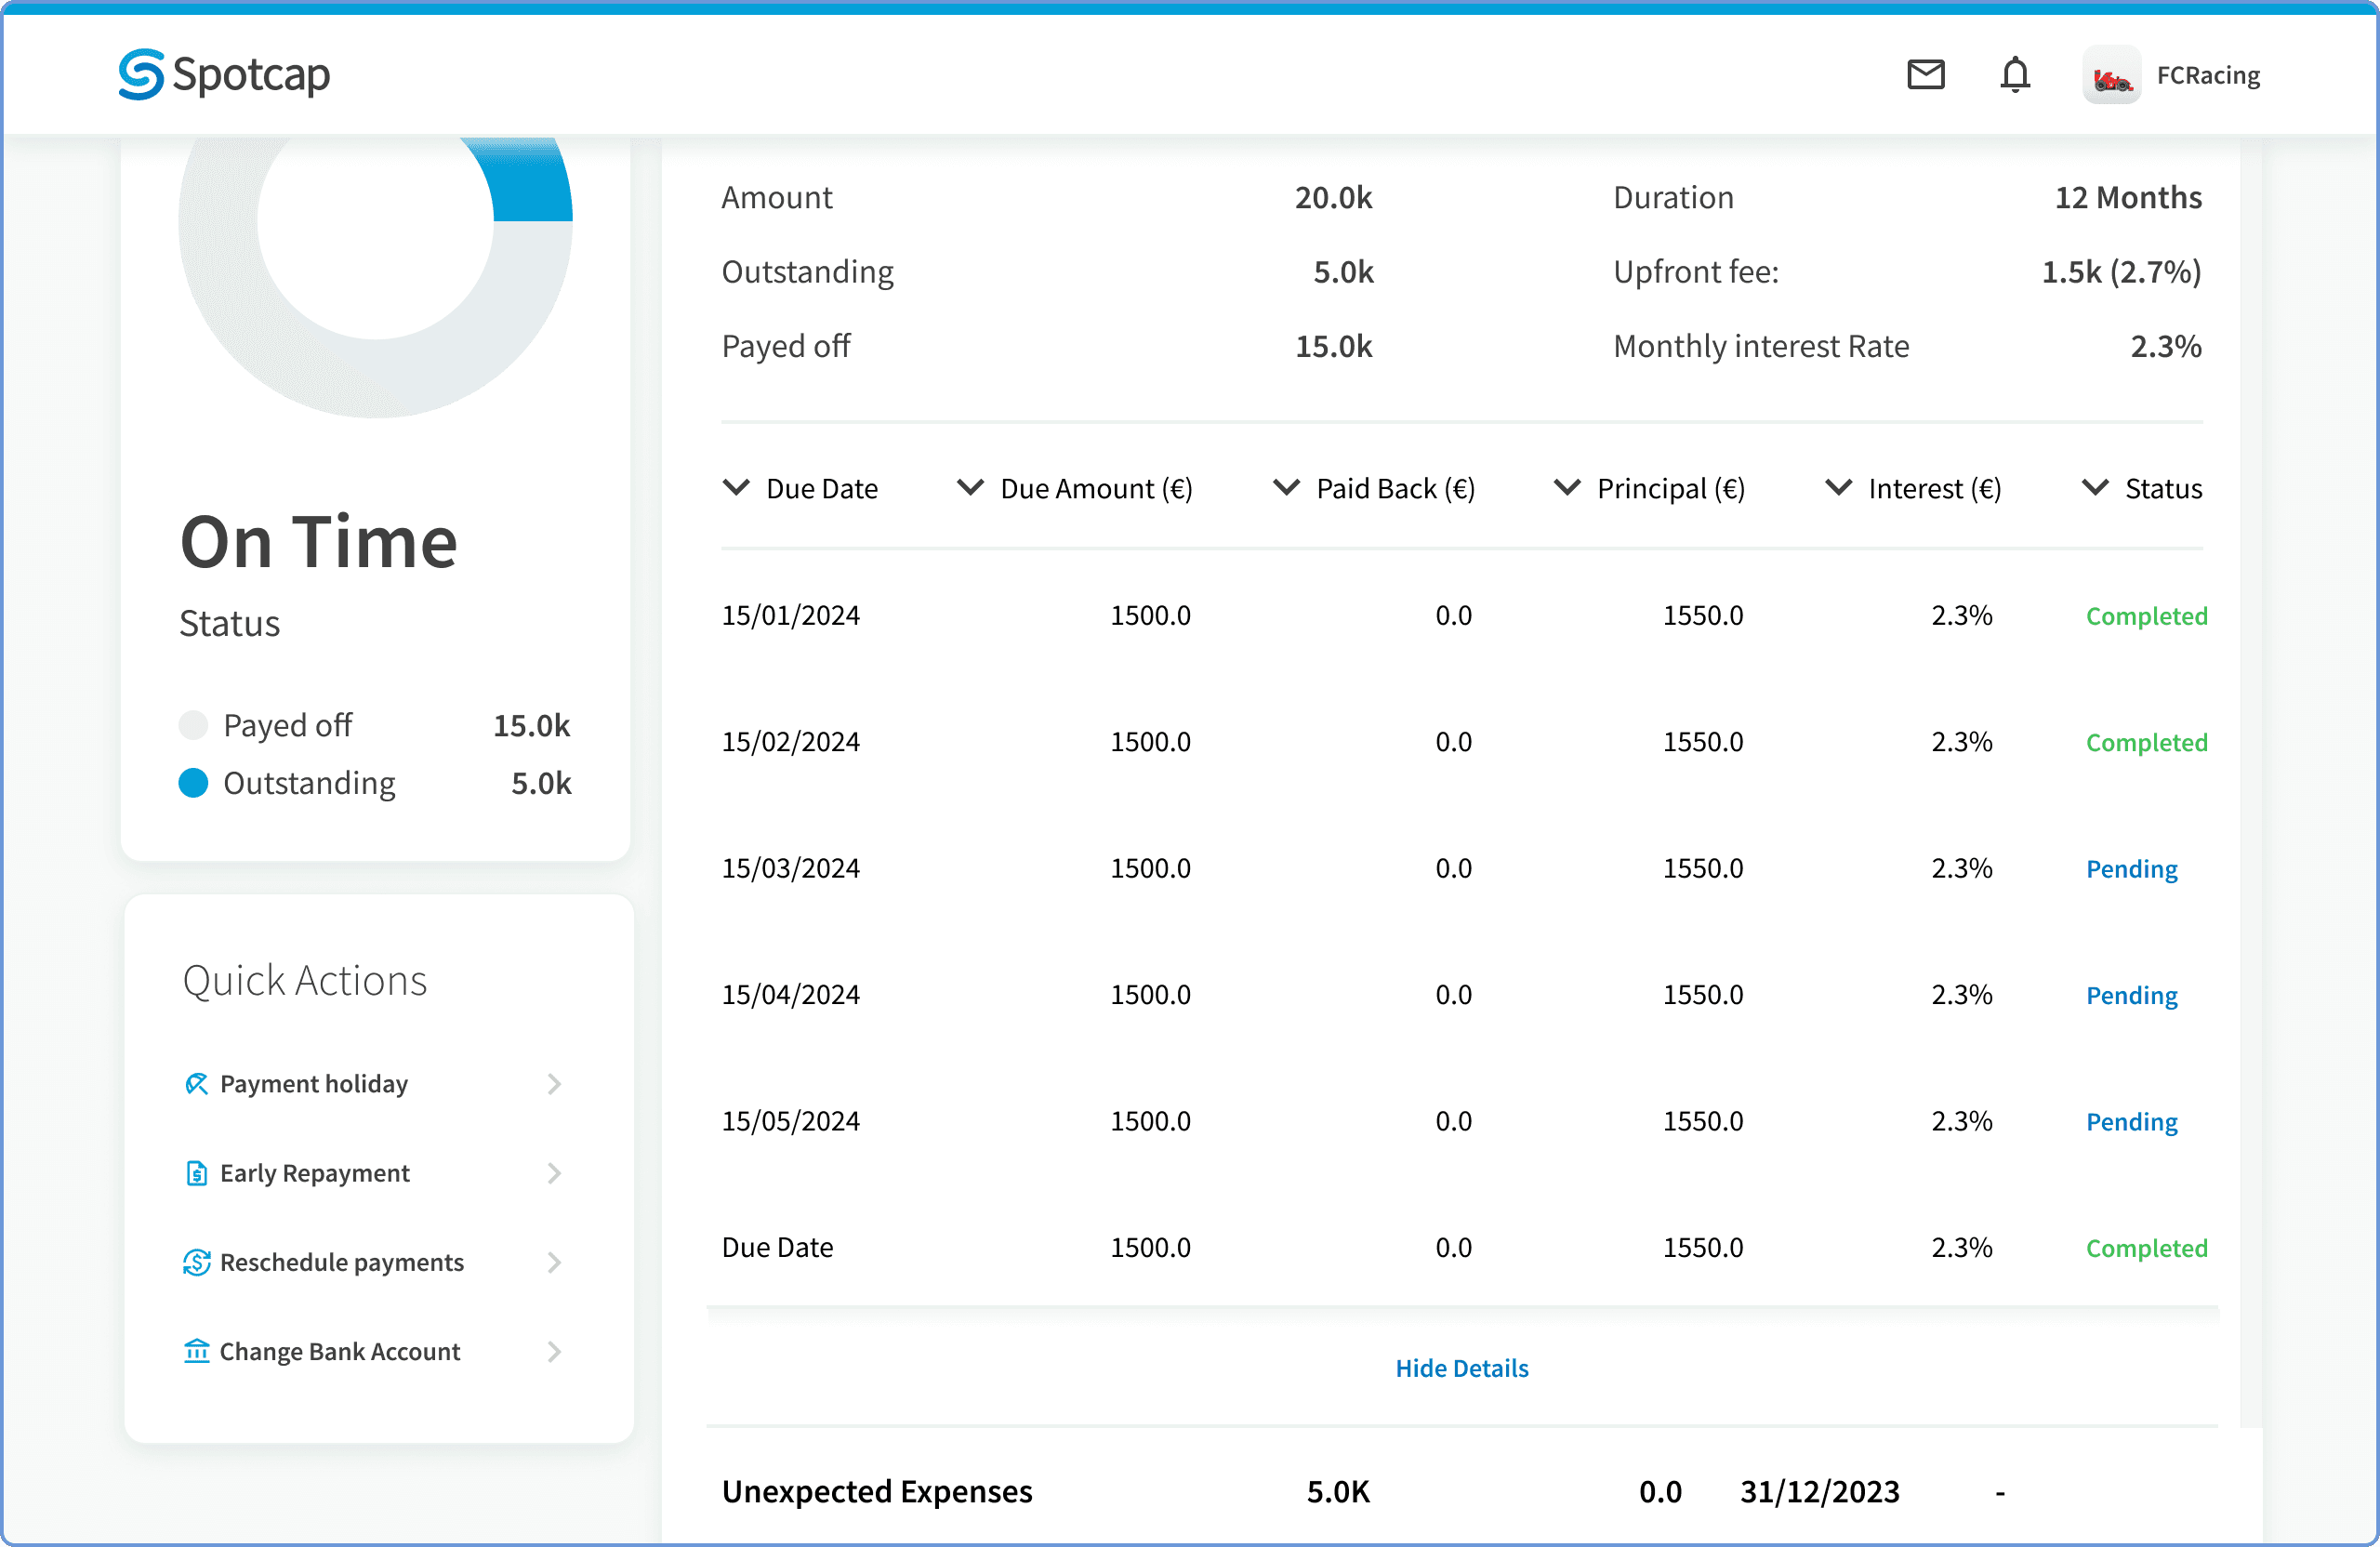The height and width of the screenshot is (1547, 2380).
Task: Sort by Status column chevron
Action: coord(2095,488)
